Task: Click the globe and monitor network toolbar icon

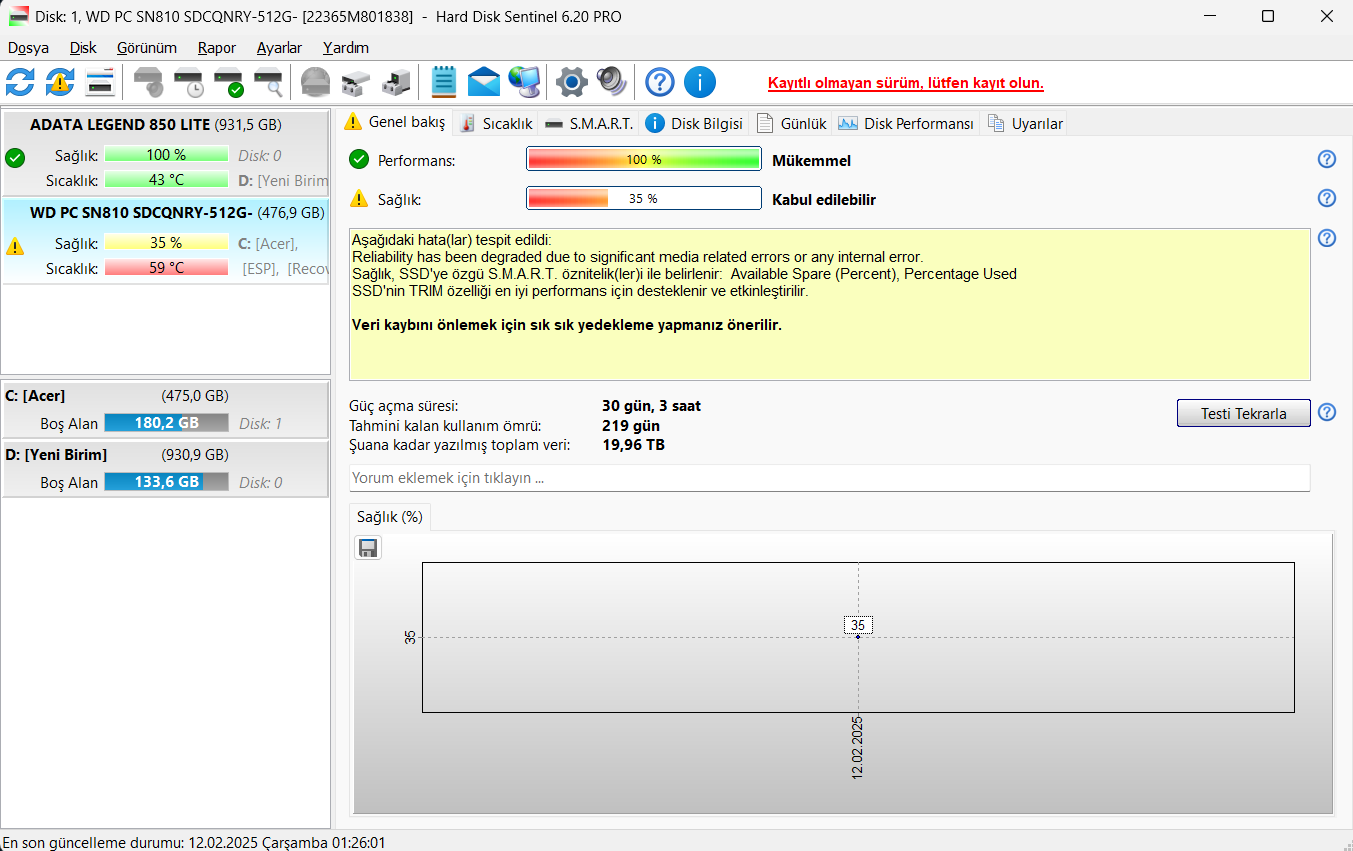Action: point(524,82)
